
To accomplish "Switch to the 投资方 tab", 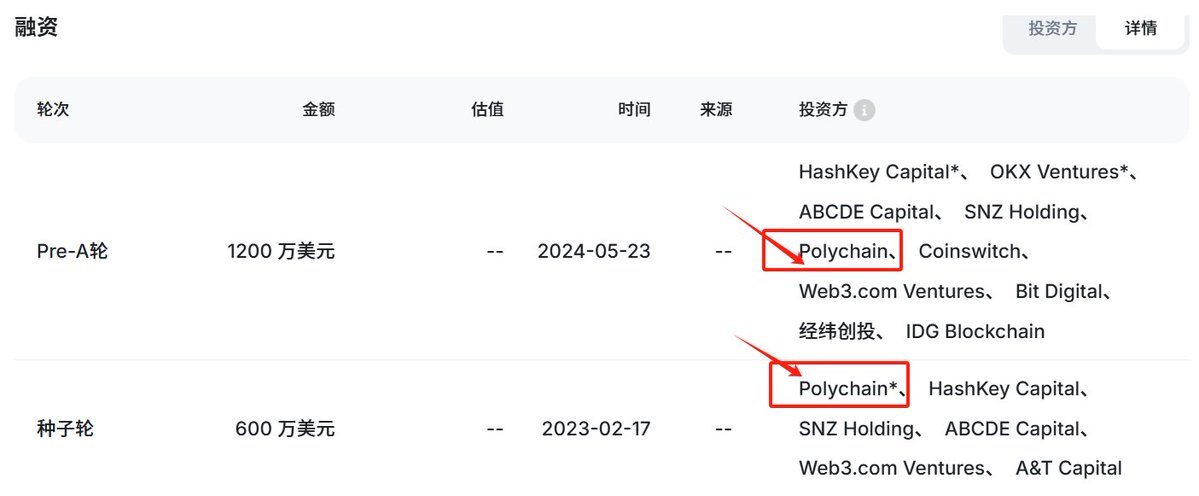I will (x=1052, y=28).
